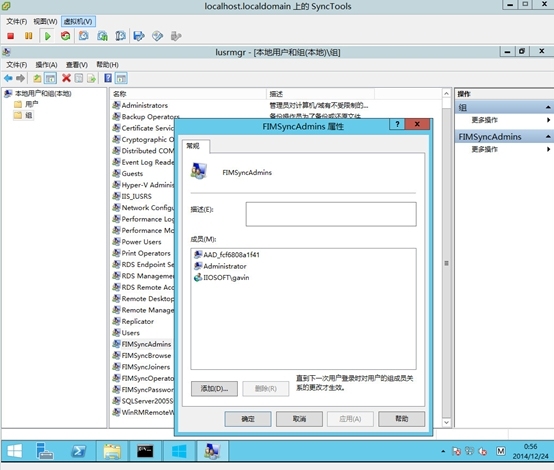
Task: Open lusrmgr 查看(V) menu
Action: click(x=77, y=65)
